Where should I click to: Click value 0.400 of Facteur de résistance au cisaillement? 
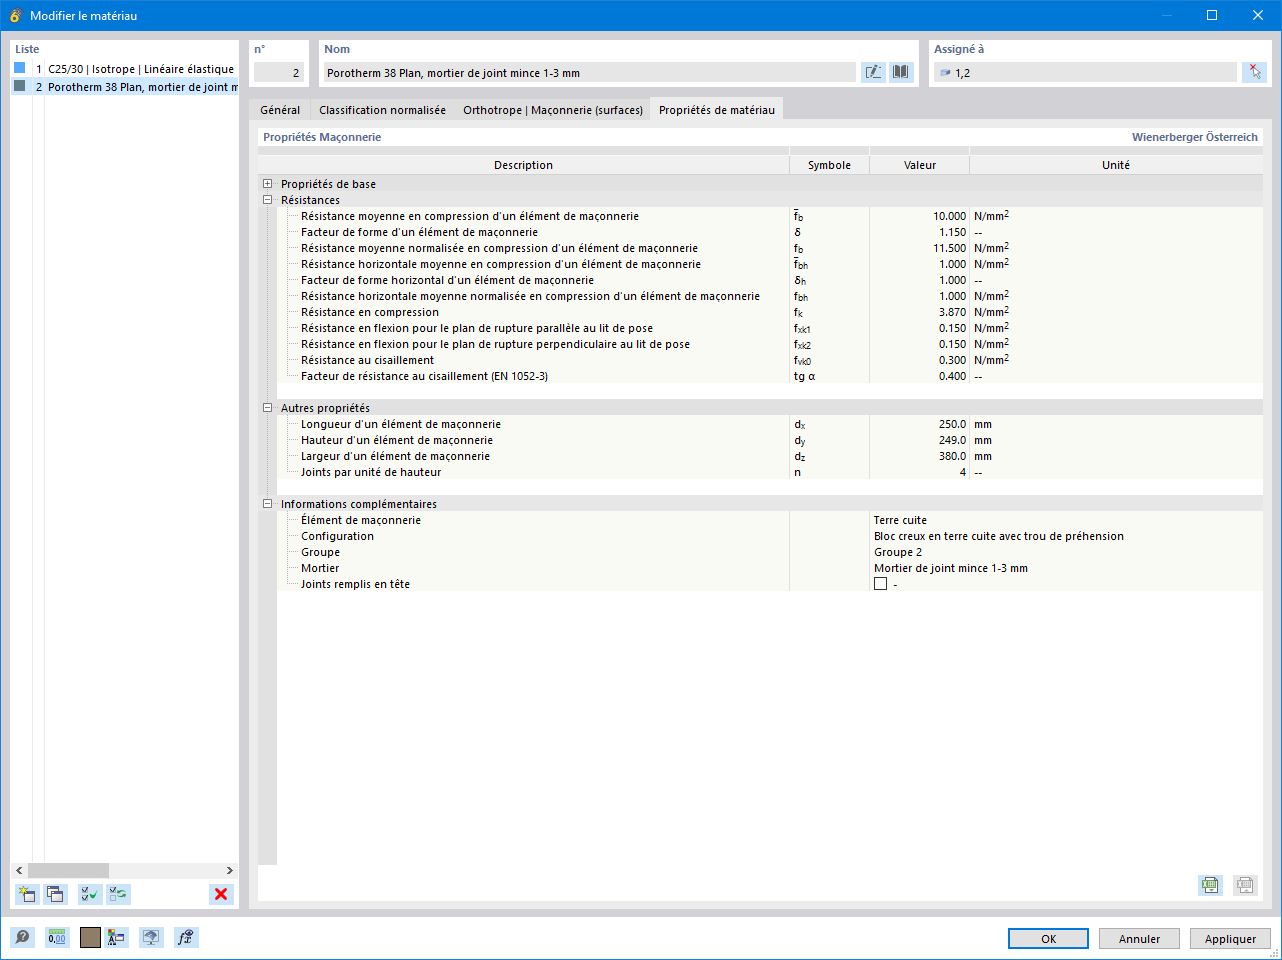[952, 376]
